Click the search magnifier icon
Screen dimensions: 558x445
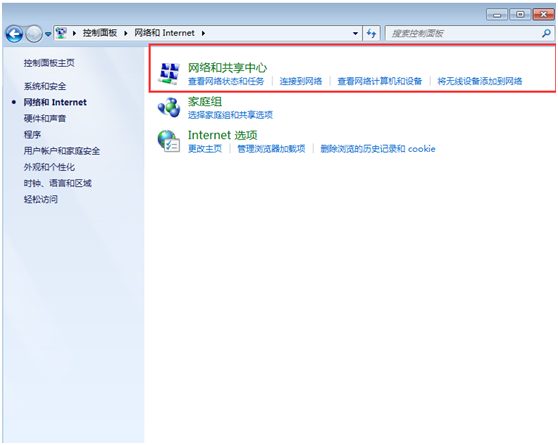coord(546,33)
